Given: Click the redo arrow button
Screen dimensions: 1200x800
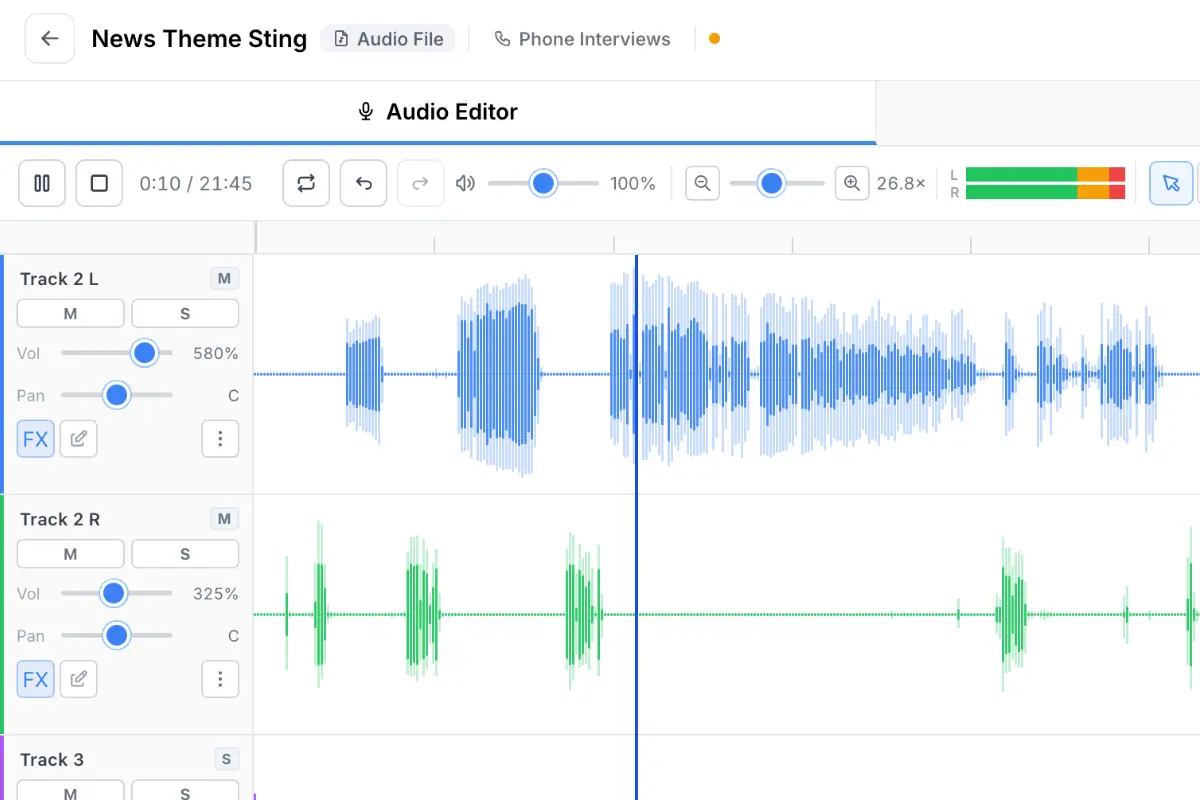Looking at the screenshot, I should click(x=421, y=183).
